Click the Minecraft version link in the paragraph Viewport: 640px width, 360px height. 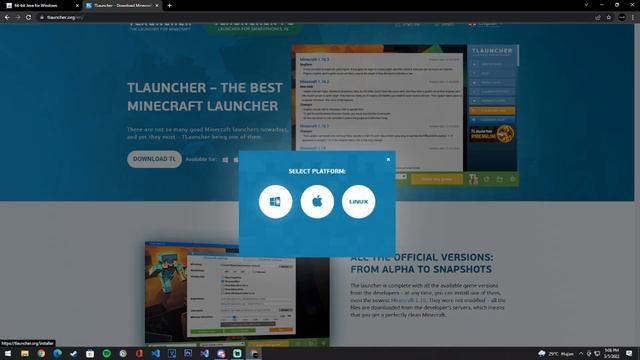409,300
